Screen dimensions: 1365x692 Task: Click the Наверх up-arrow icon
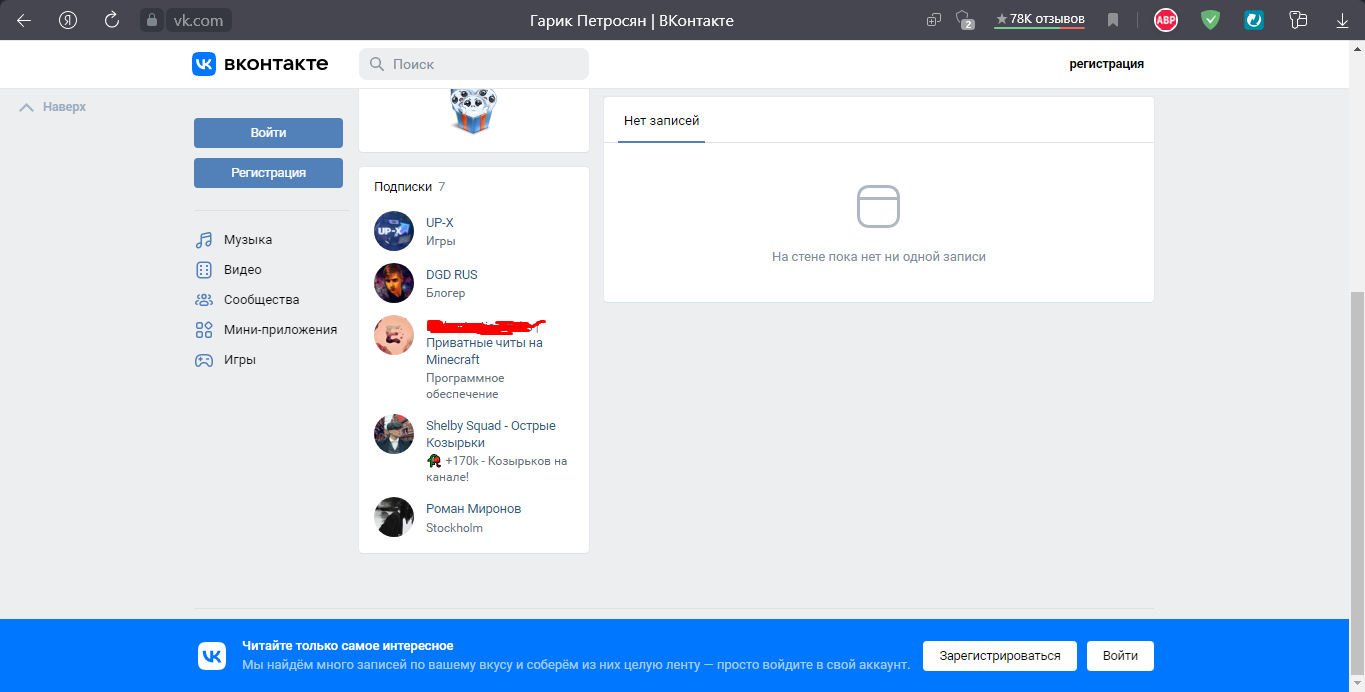tap(27, 107)
